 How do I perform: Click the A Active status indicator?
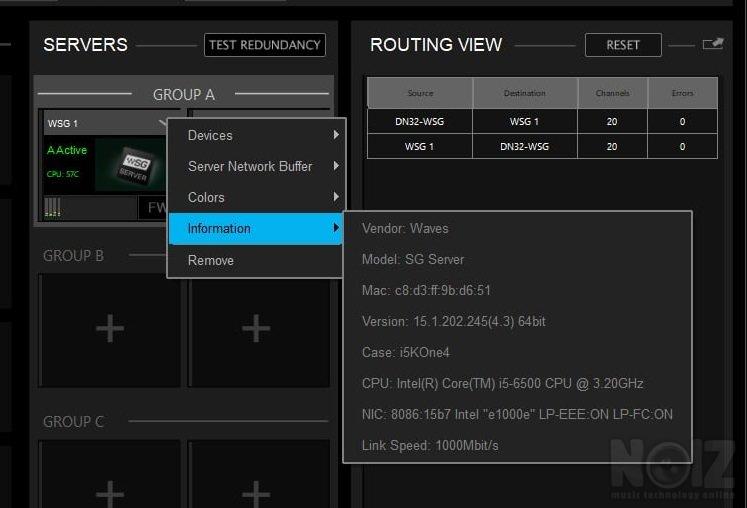pyautogui.click(x=67, y=150)
